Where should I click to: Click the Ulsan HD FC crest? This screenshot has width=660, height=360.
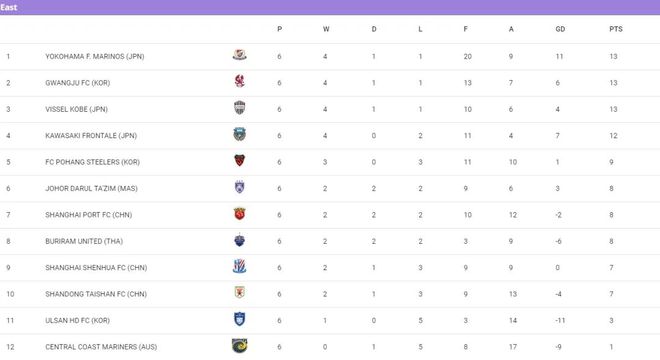click(240, 319)
